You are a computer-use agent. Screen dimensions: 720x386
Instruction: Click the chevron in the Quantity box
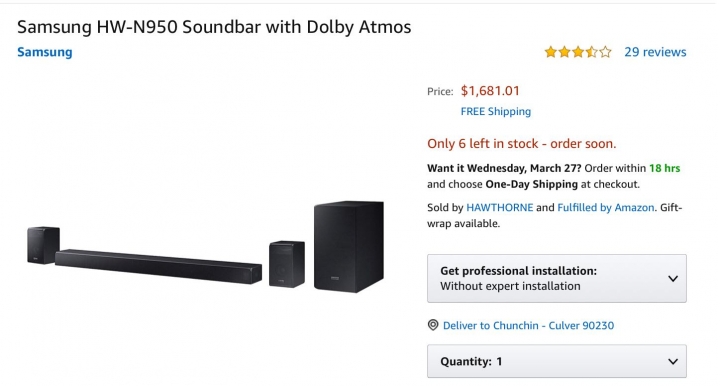[673, 362]
